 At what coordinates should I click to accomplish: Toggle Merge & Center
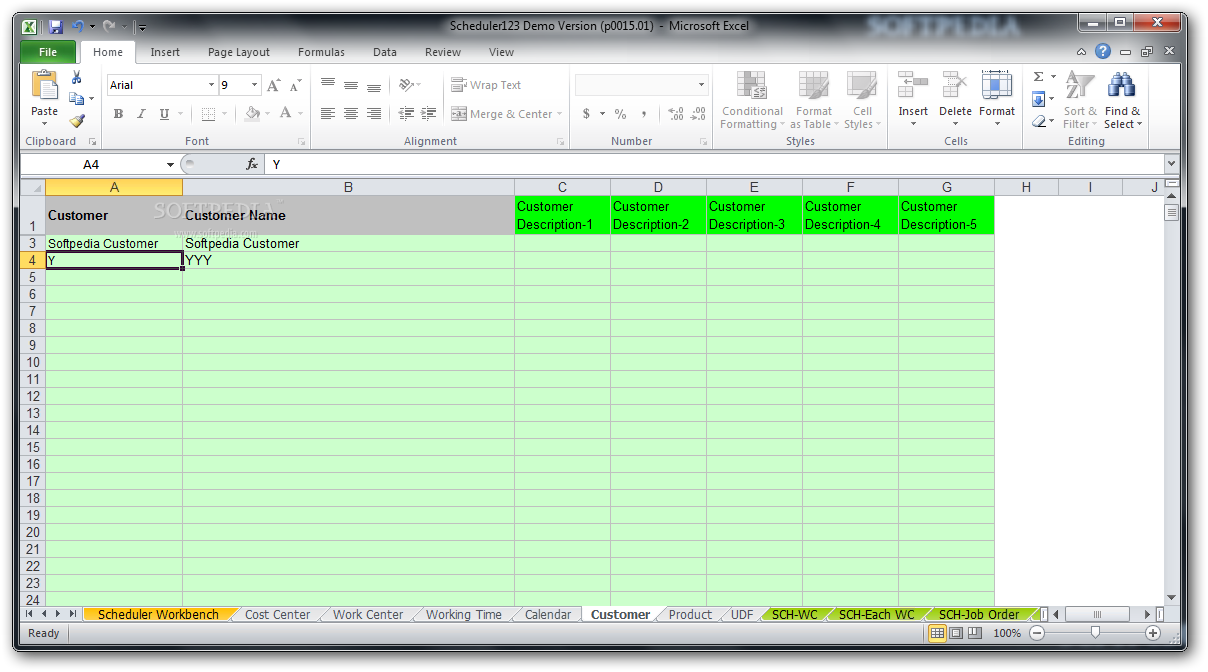coord(501,114)
